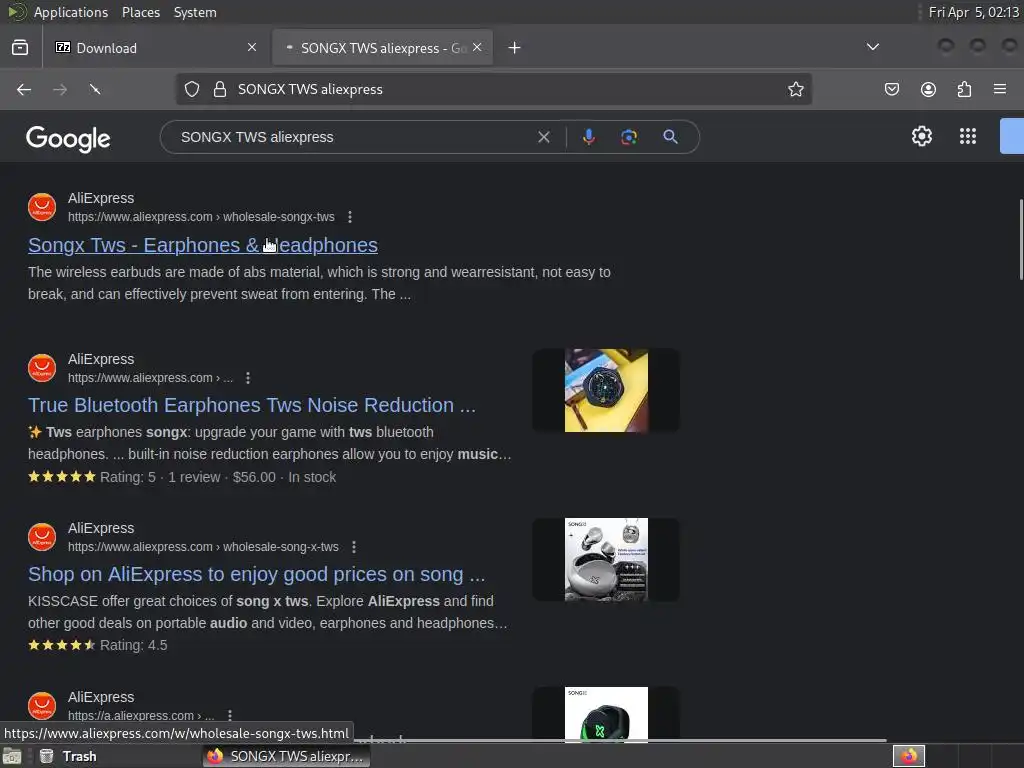1024x768 pixels.
Task: Open the silver SONGX earbuds thumbnail
Action: [x=606, y=560]
